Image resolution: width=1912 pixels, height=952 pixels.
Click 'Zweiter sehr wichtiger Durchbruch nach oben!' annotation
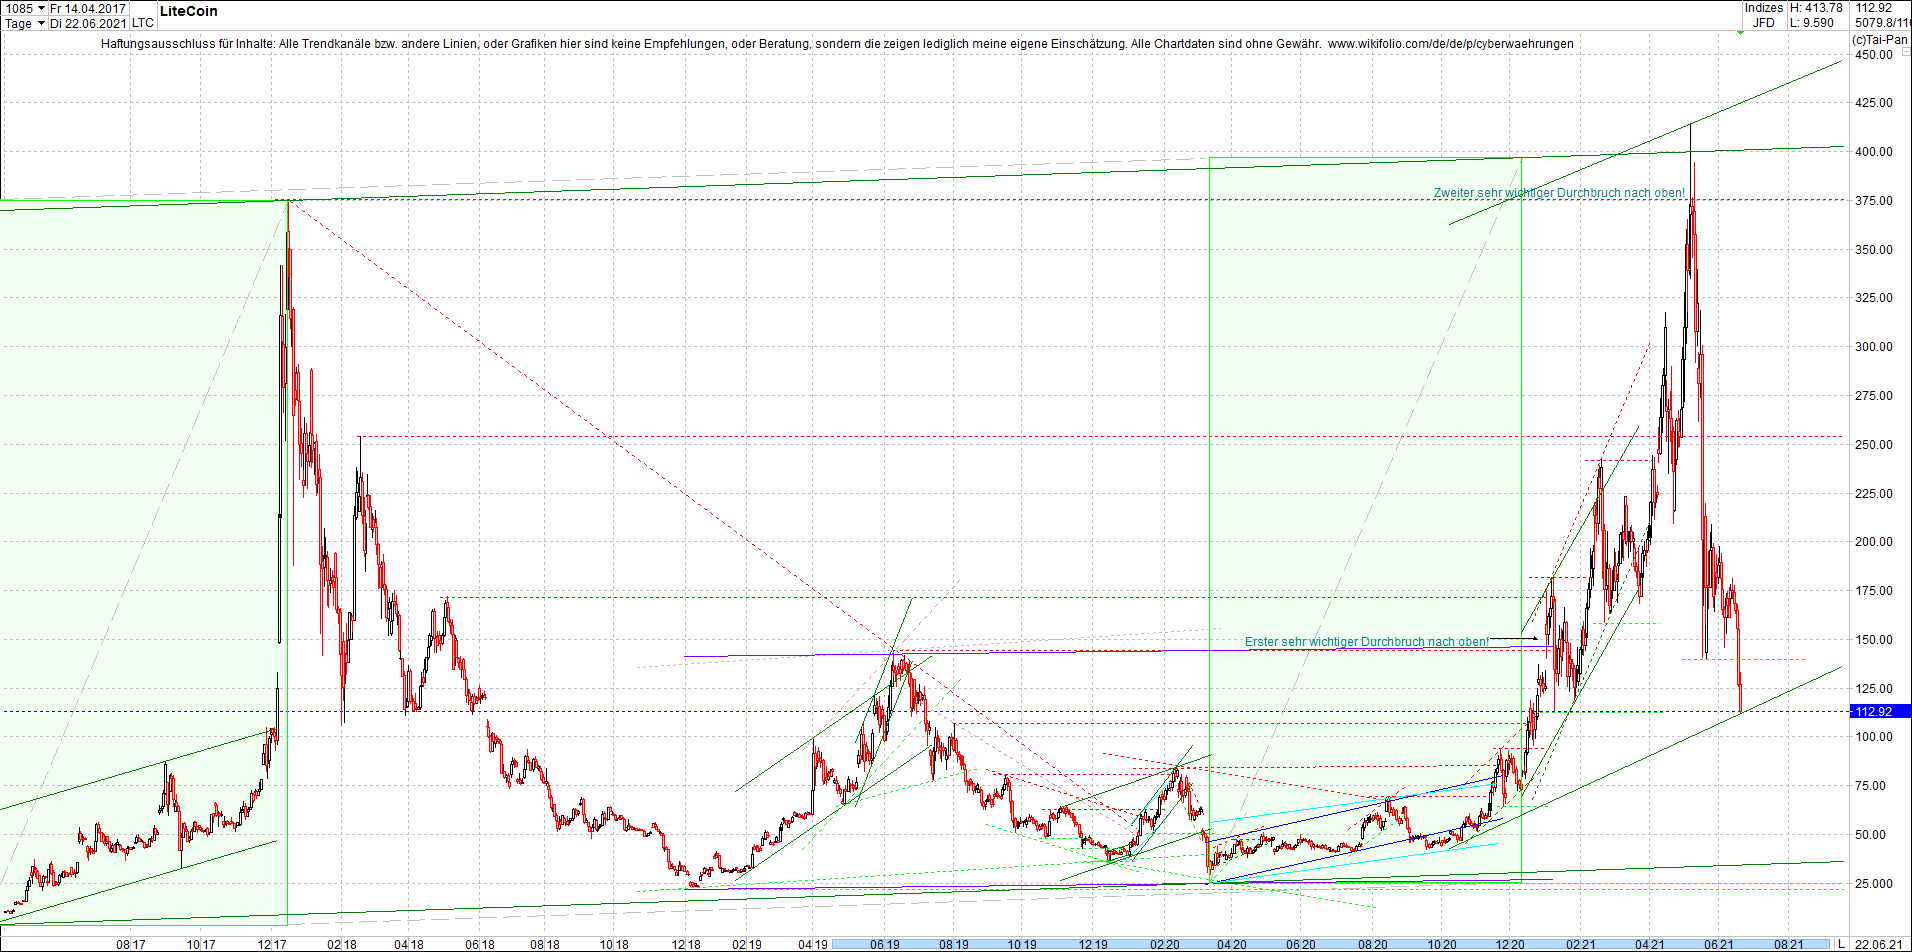click(1559, 193)
